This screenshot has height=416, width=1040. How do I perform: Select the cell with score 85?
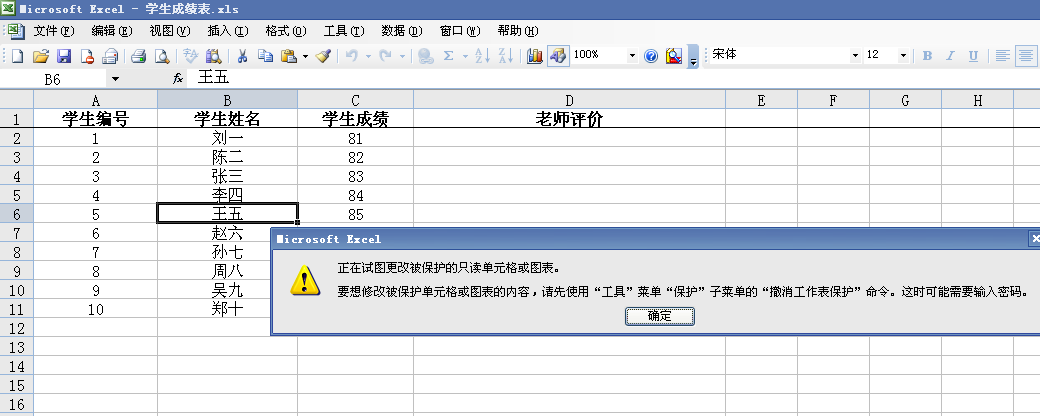coord(356,214)
